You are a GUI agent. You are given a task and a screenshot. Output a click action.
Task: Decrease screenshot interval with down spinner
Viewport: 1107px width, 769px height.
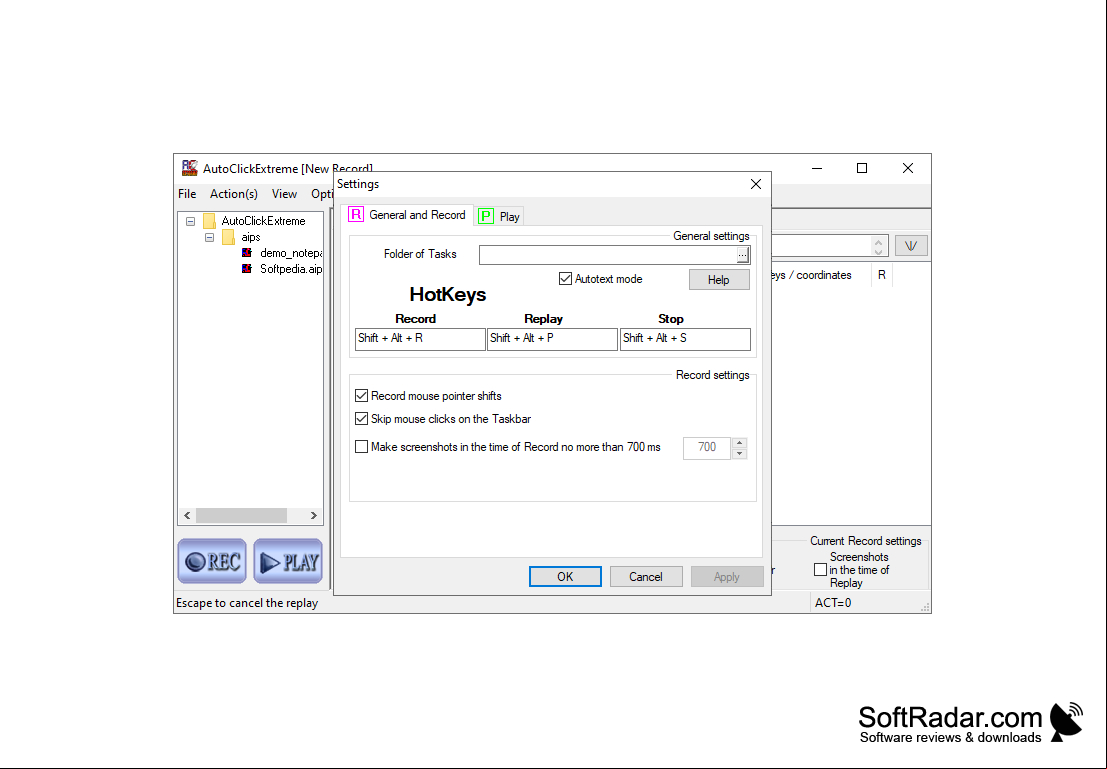click(x=739, y=453)
